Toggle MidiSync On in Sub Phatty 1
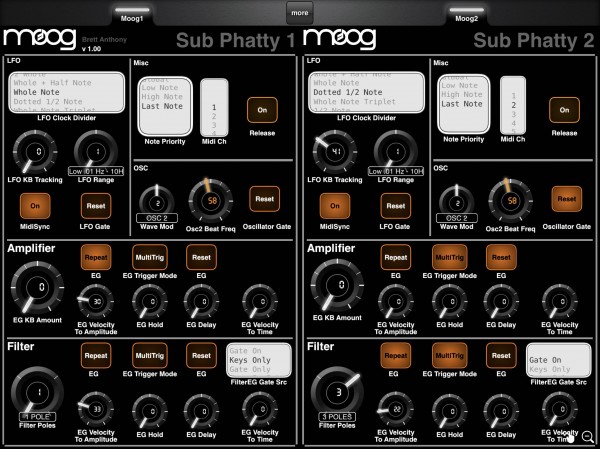Viewport: 600px width, 449px height. pos(35,206)
